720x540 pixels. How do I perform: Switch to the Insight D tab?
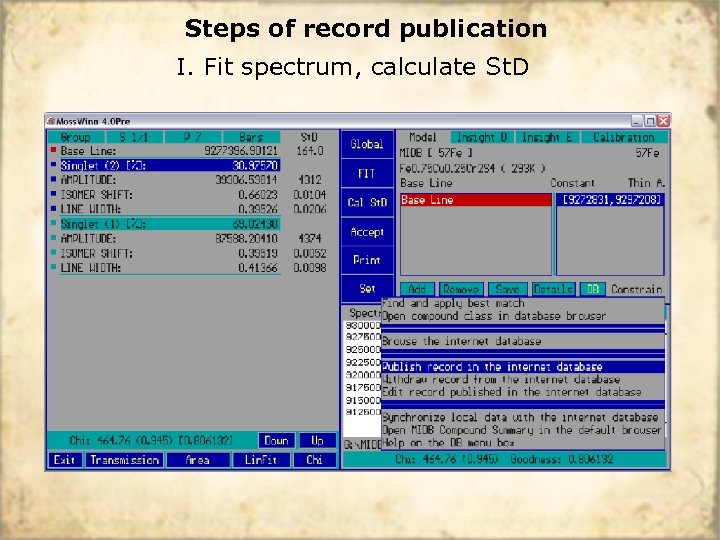(x=482, y=137)
